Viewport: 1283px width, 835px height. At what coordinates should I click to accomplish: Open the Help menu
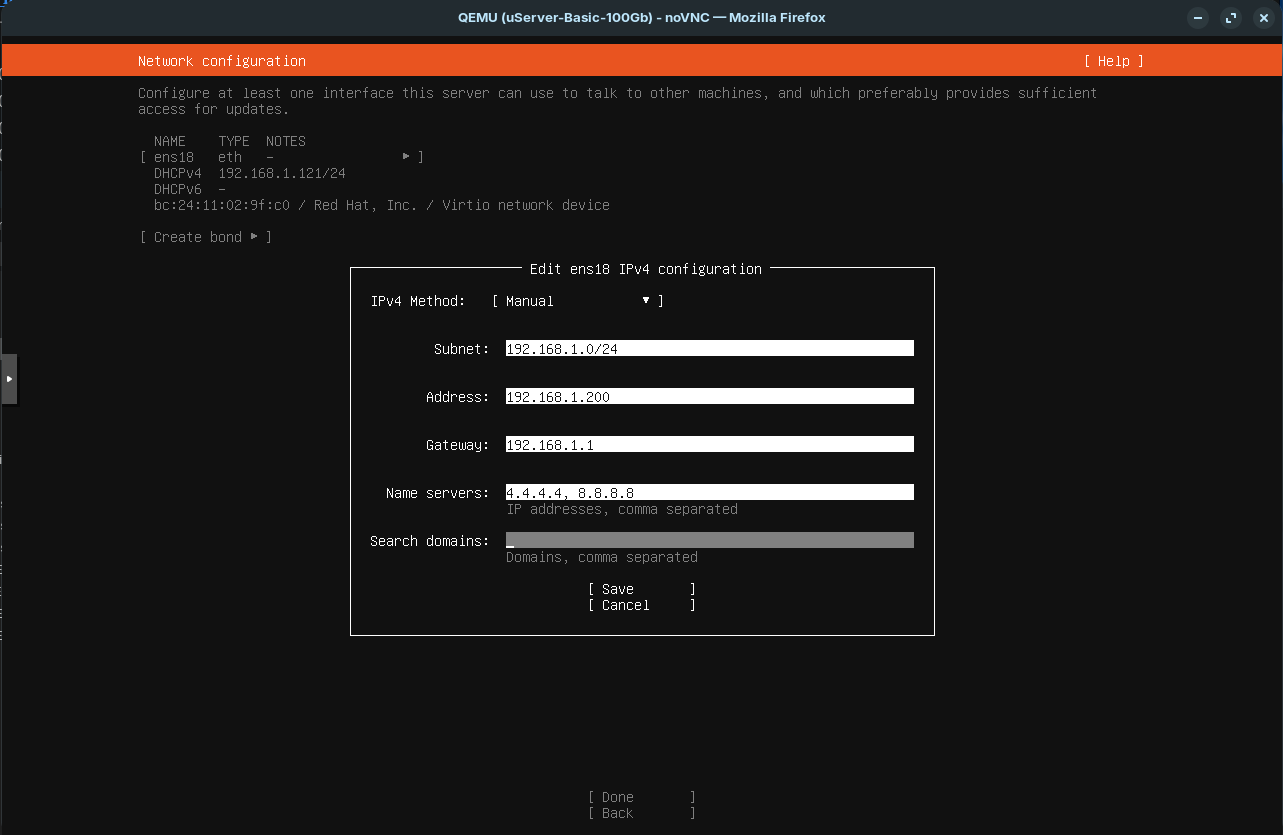pos(1113,61)
